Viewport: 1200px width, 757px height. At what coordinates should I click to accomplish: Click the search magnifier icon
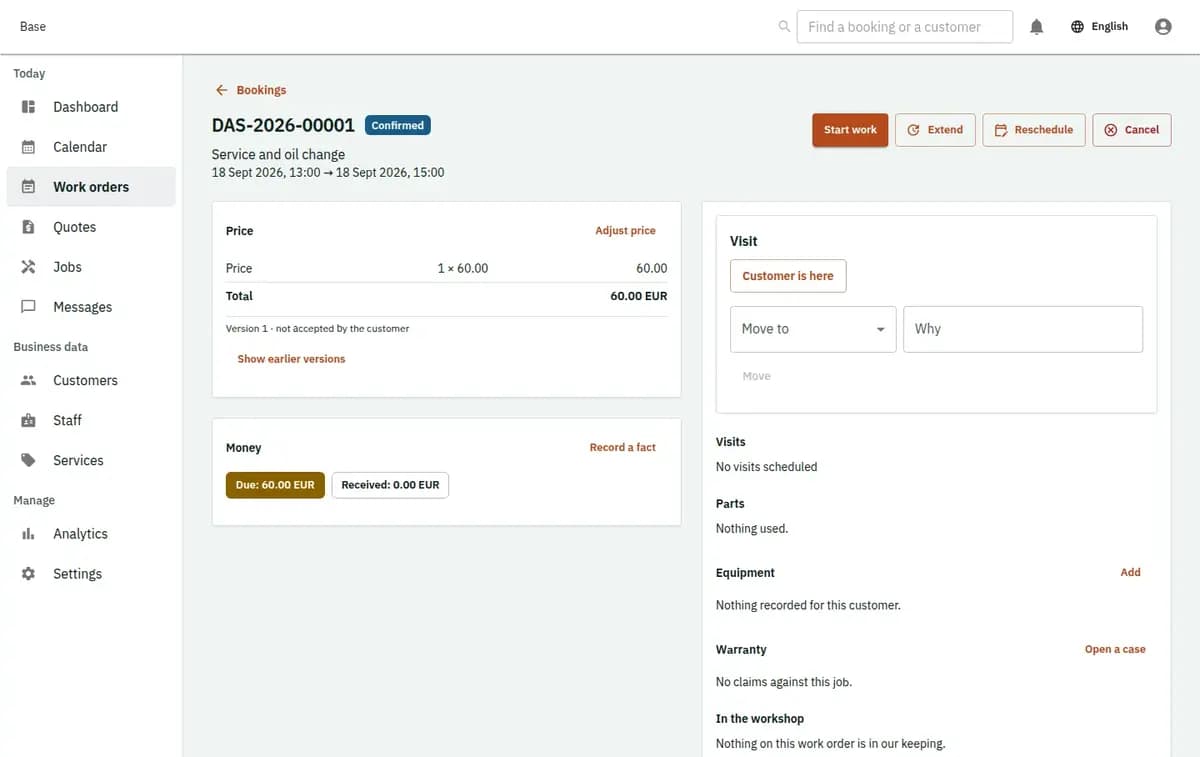(784, 27)
